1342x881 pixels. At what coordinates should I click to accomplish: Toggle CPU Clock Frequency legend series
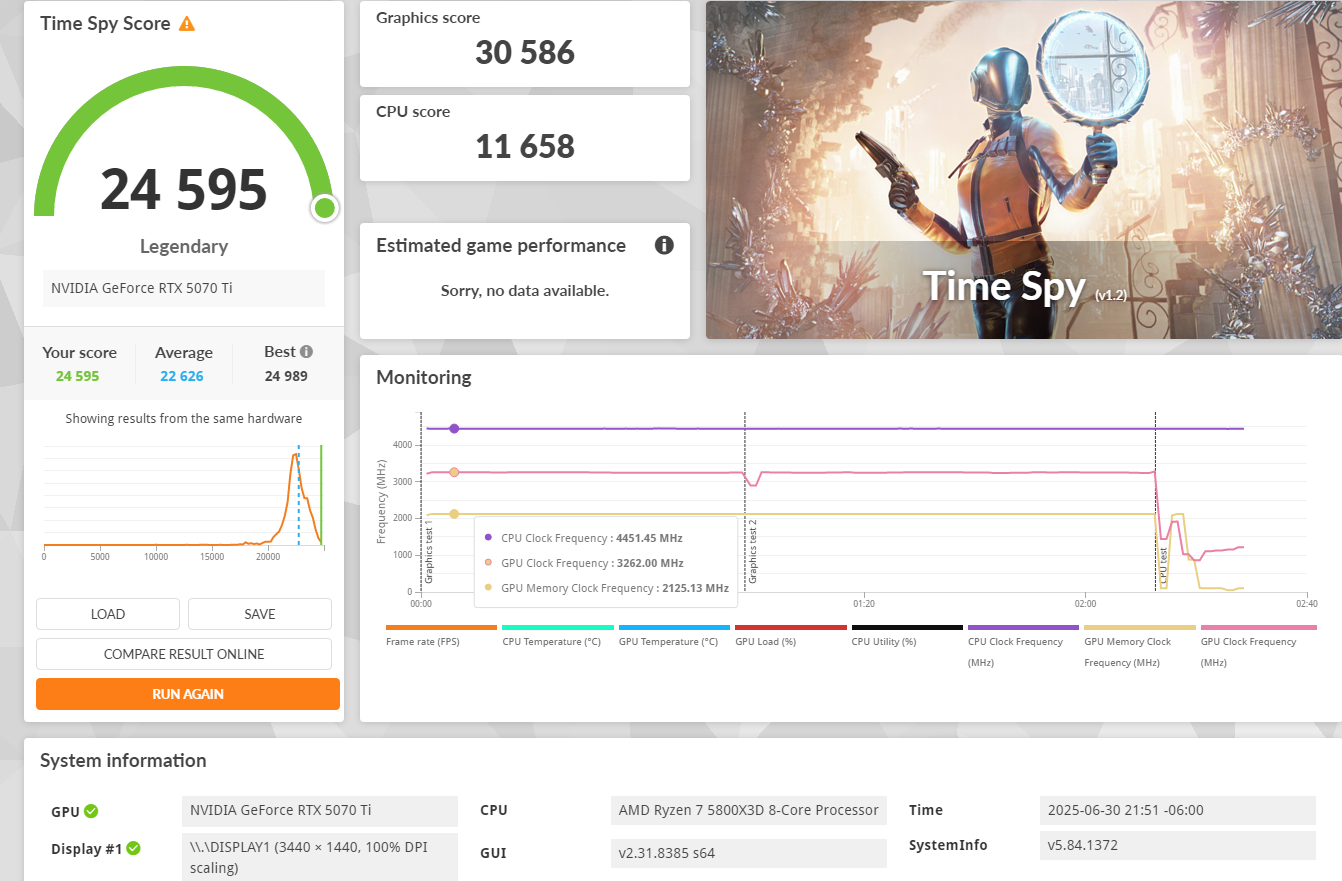pos(1023,646)
